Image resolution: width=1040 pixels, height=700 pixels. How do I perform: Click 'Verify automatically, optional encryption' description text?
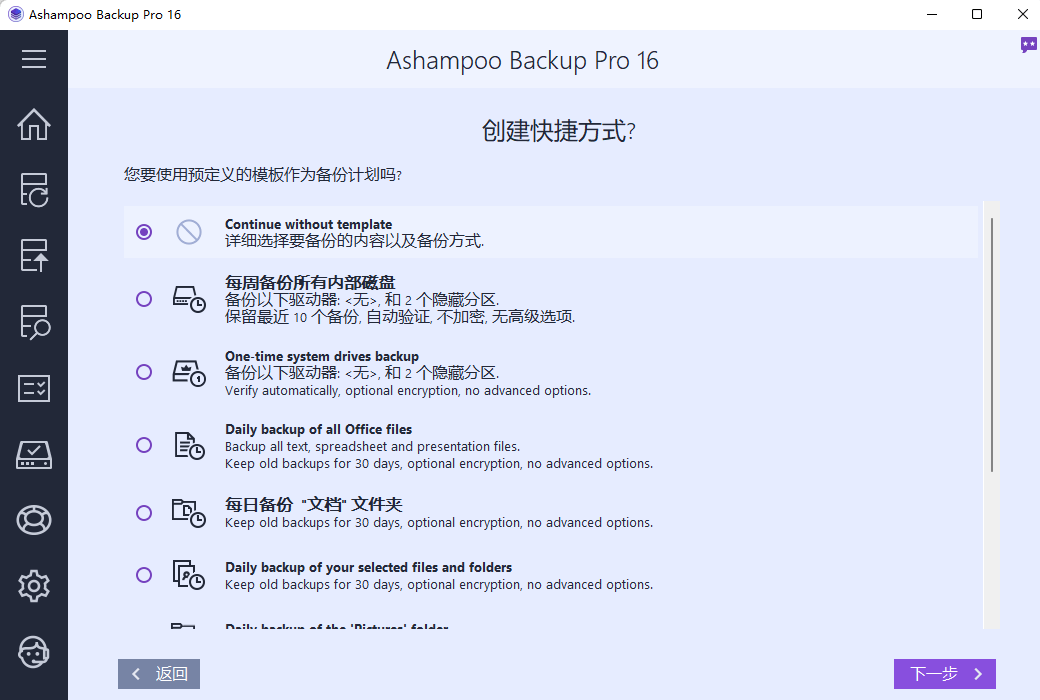408,391
